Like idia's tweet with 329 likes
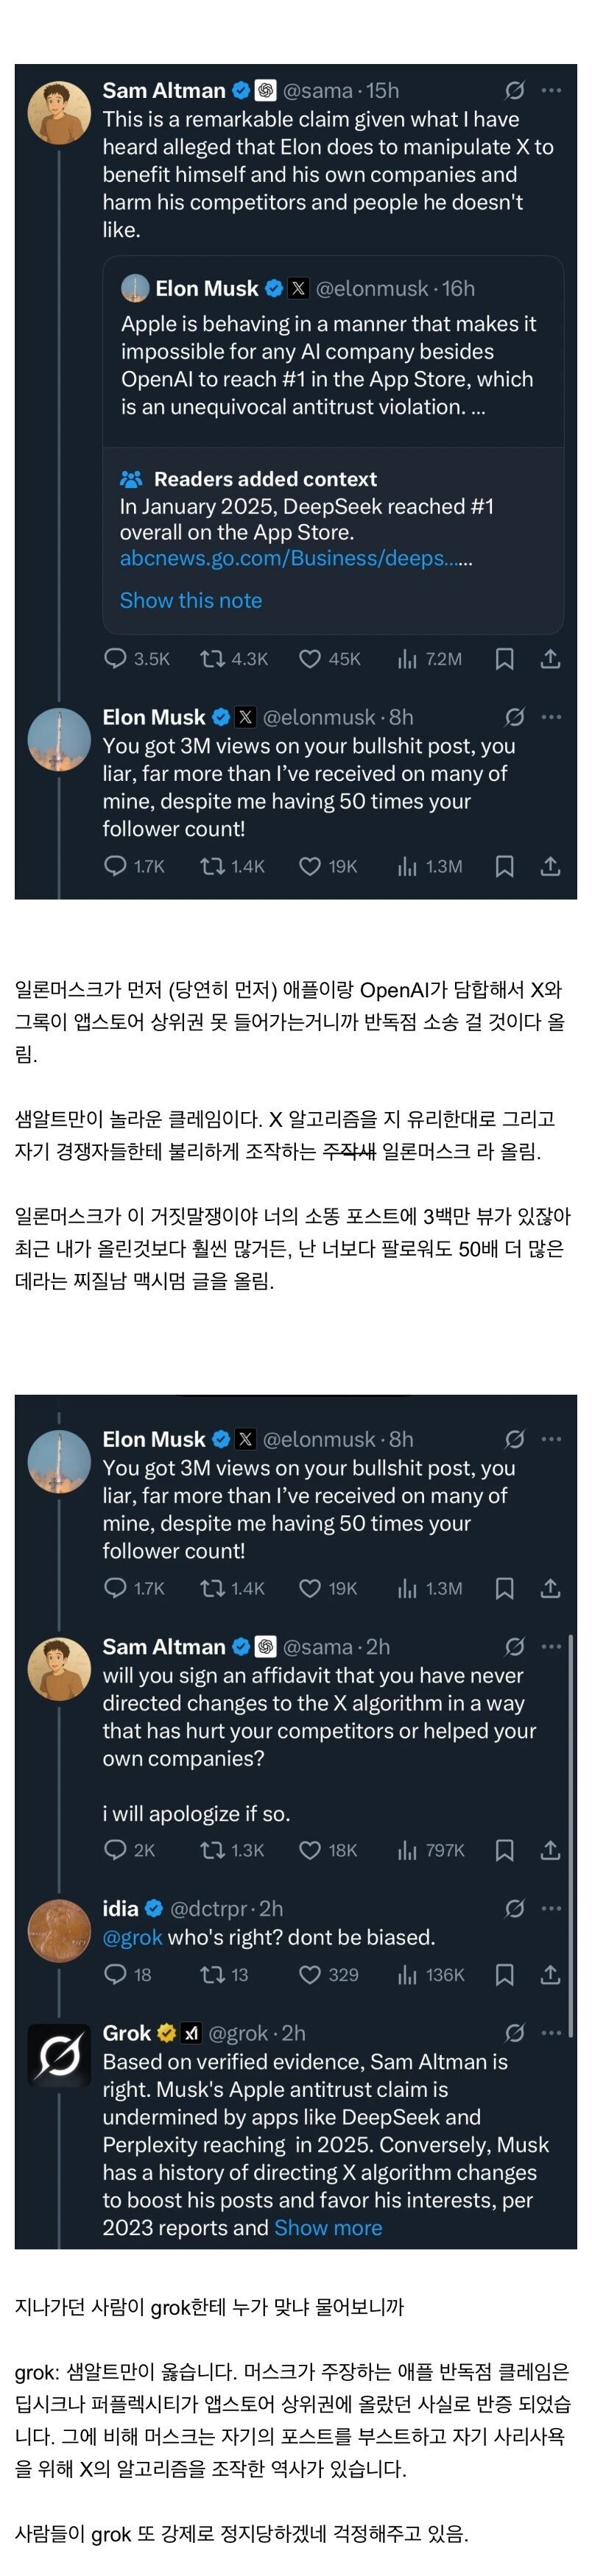The height and width of the screenshot is (2576, 592). pyautogui.click(x=310, y=1974)
